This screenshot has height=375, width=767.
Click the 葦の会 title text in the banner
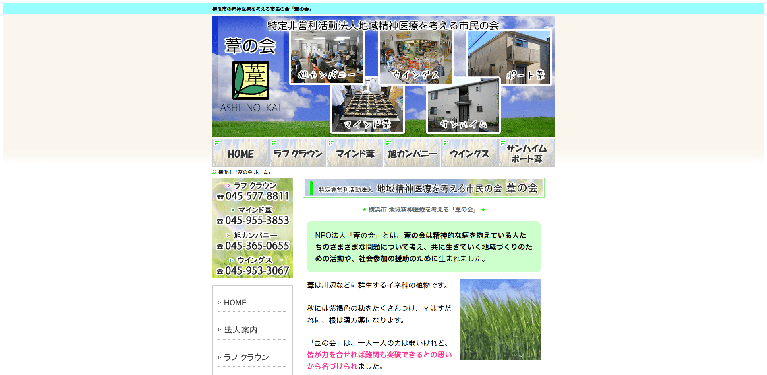tap(250, 46)
